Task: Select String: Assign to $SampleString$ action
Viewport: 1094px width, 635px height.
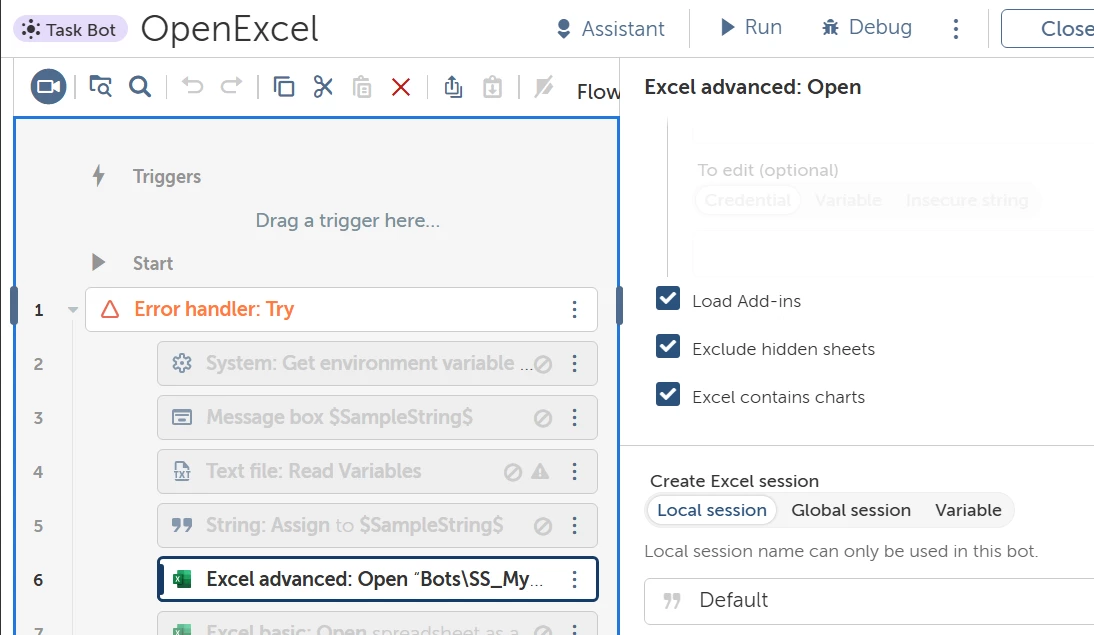Action: coord(377,525)
